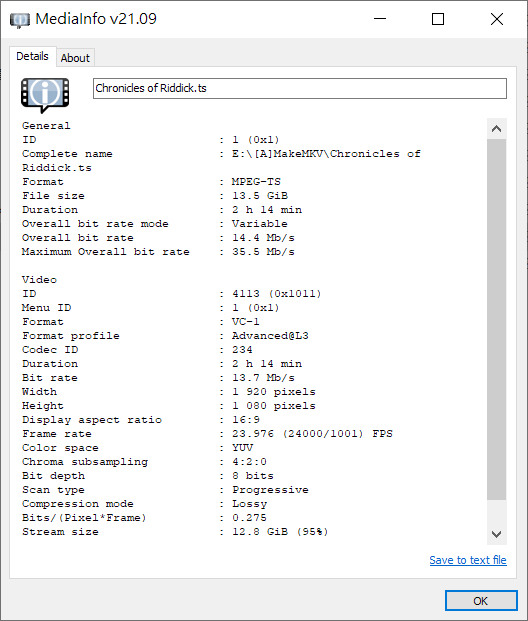Maximize the MediaInfo window
The width and height of the screenshot is (528, 621).
[x=438, y=19]
